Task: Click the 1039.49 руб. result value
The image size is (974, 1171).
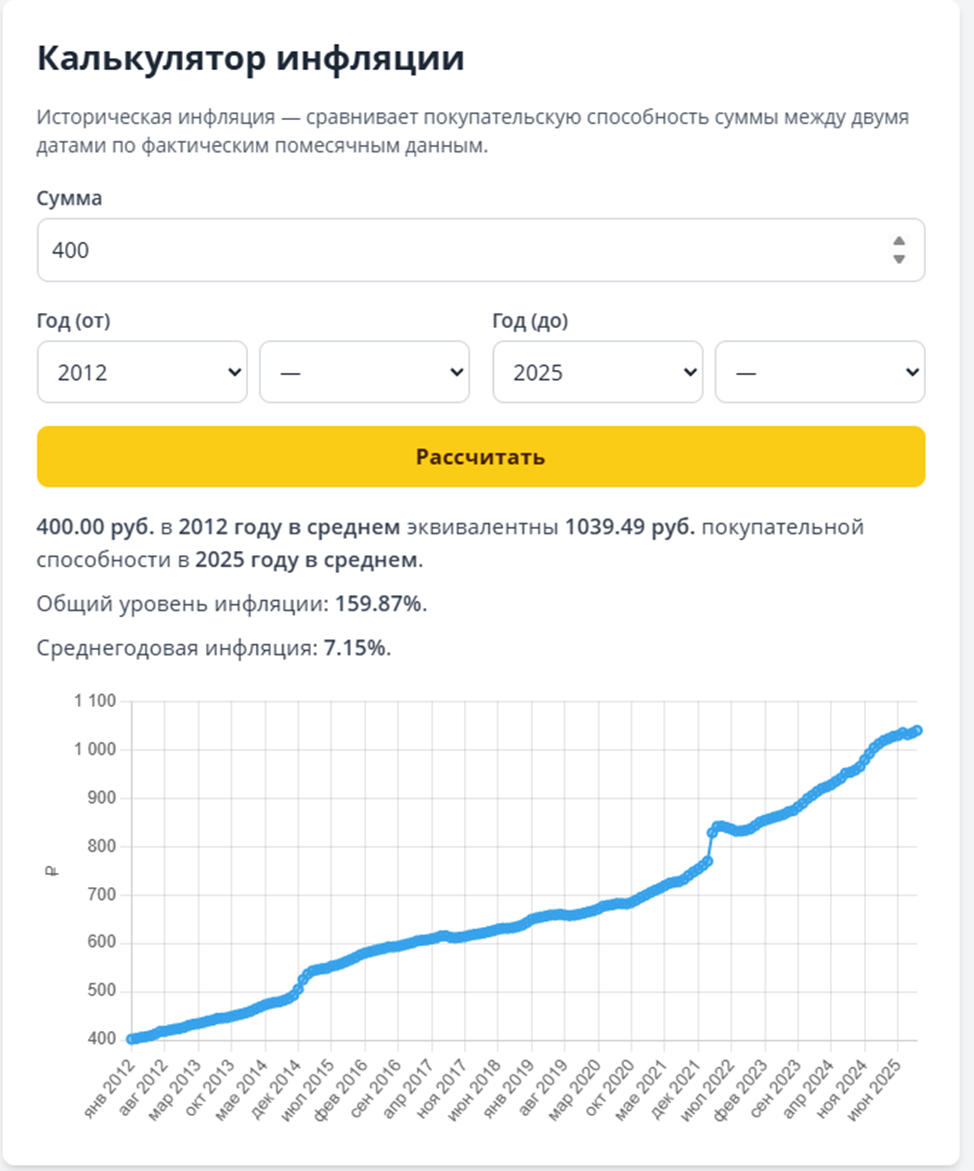Action: pos(630,527)
